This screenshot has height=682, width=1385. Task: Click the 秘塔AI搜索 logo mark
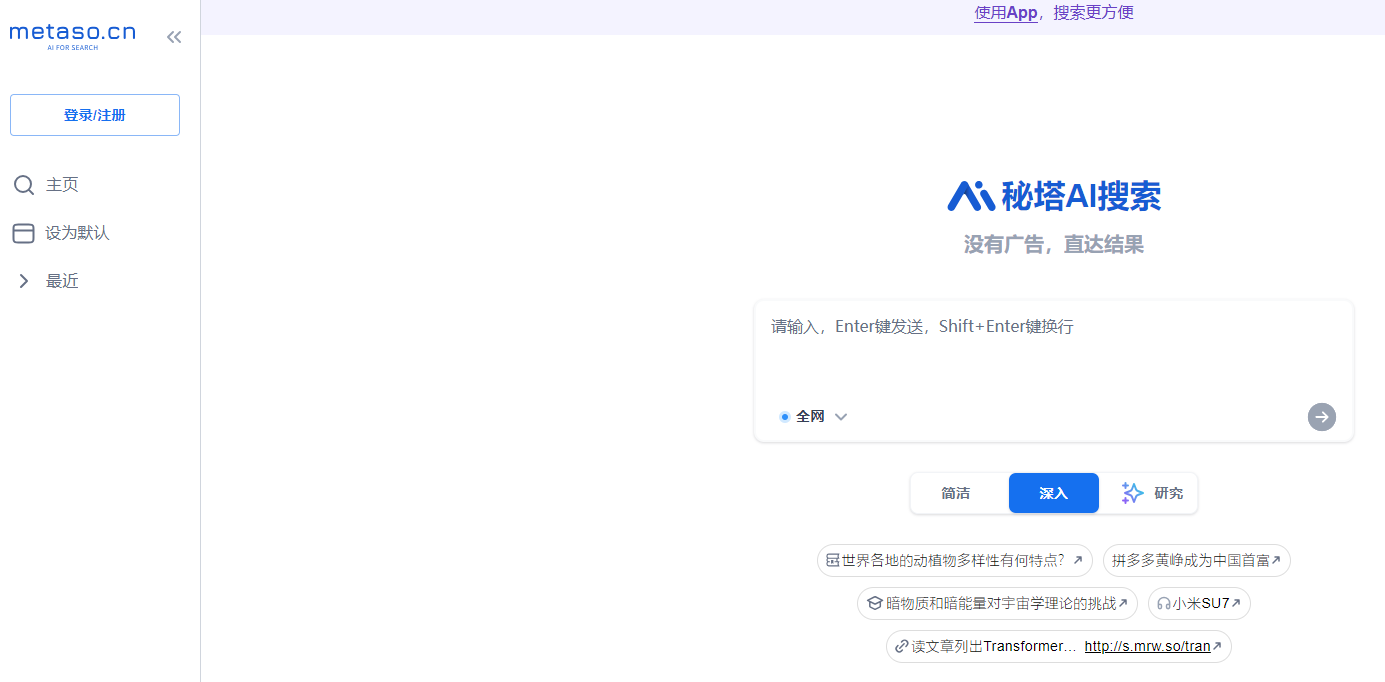970,196
